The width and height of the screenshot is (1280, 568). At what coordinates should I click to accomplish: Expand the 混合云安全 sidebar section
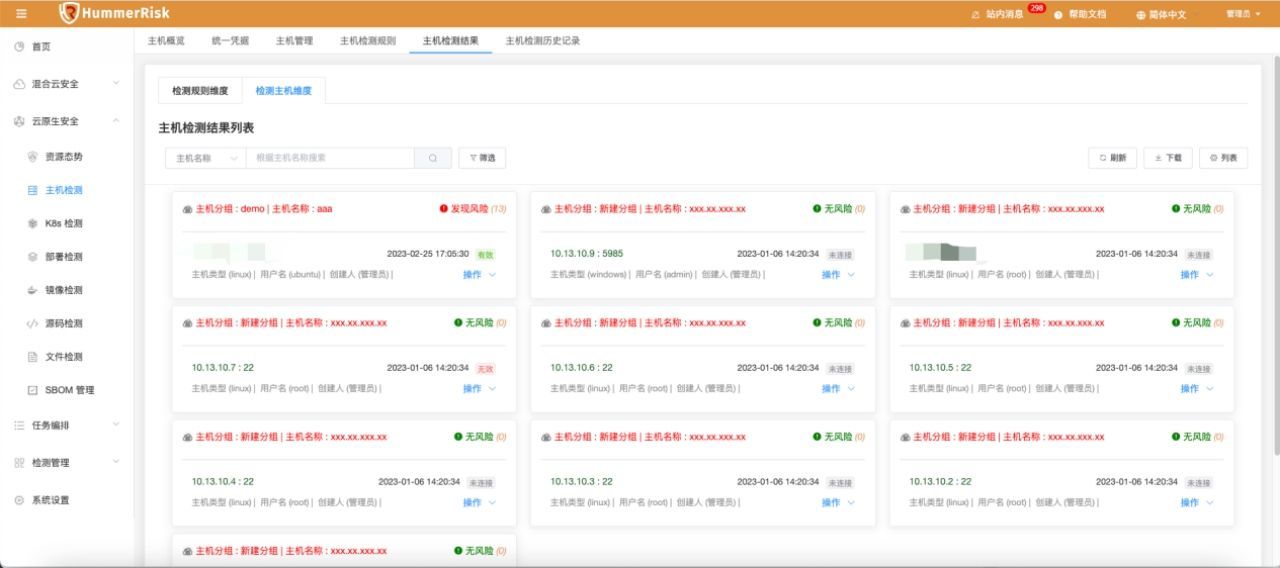[x=66, y=84]
